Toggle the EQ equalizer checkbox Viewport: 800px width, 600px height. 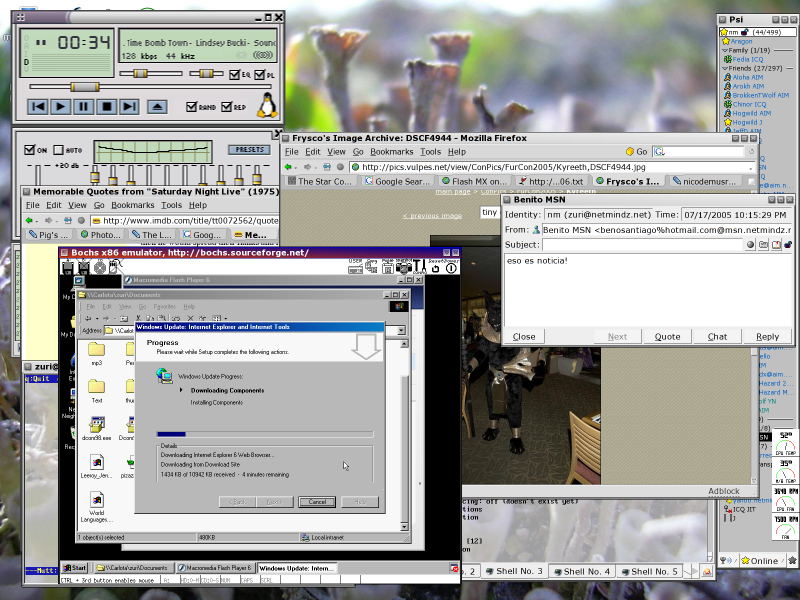coord(234,75)
